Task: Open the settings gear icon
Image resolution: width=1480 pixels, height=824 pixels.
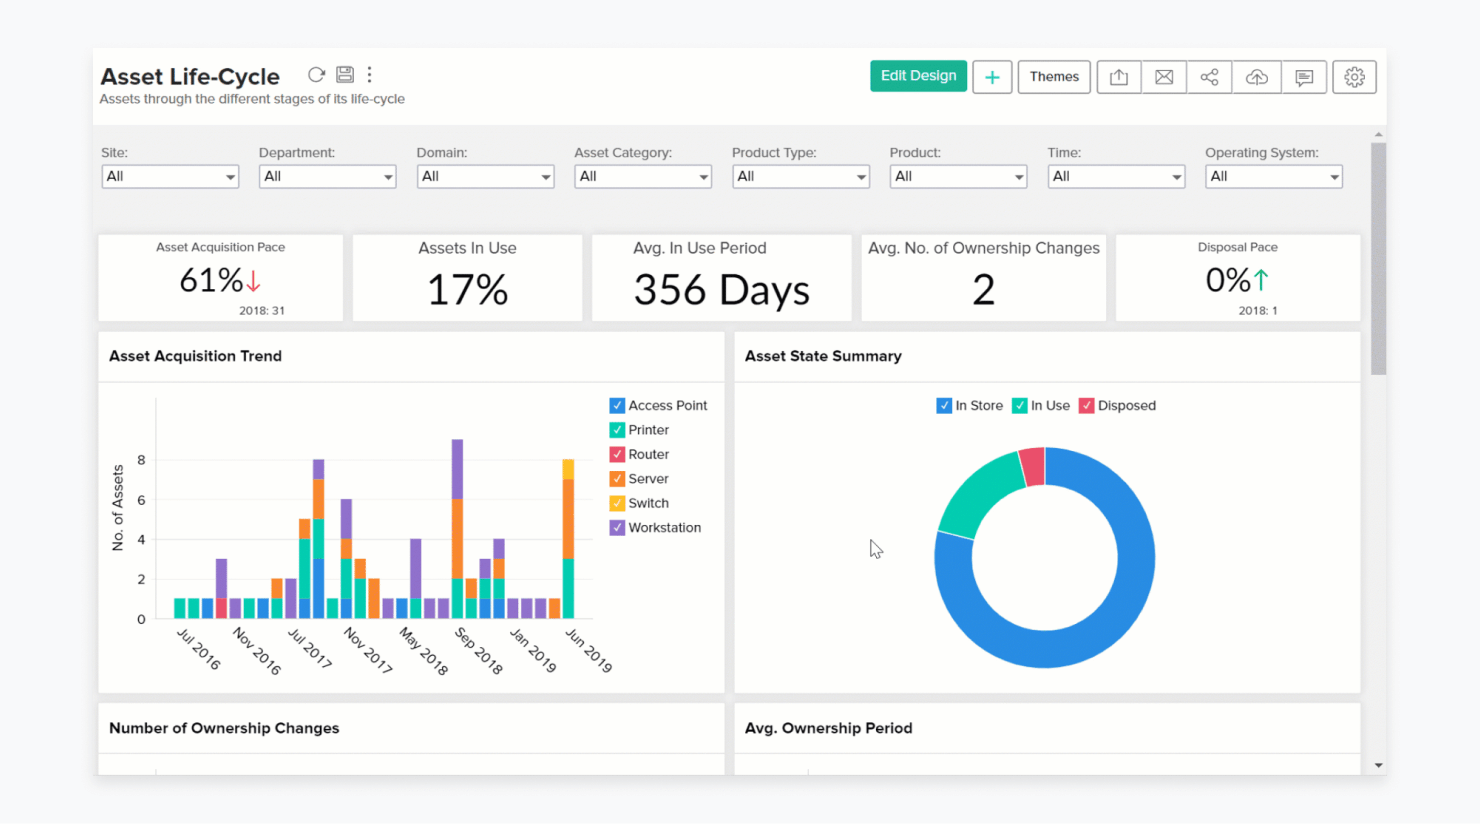Action: tap(1354, 77)
